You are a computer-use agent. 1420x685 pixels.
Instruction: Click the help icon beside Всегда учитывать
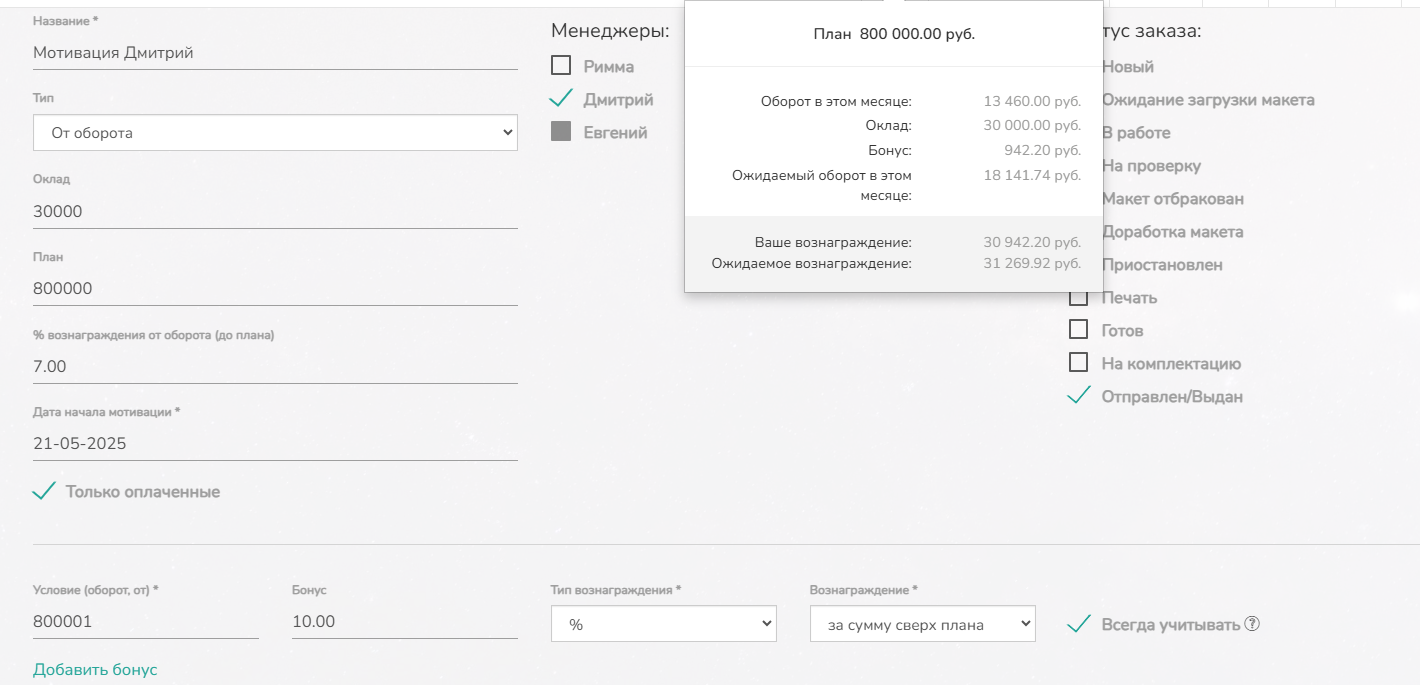coord(1252,624)
